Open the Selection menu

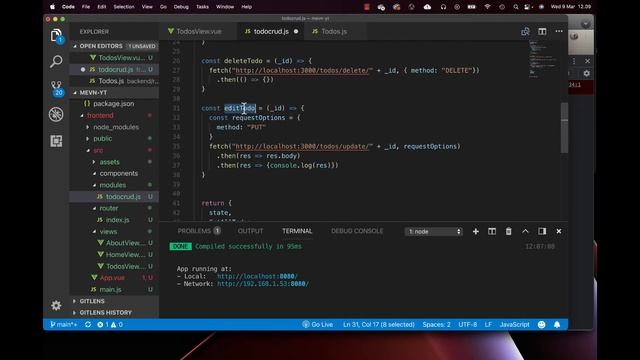124,7
